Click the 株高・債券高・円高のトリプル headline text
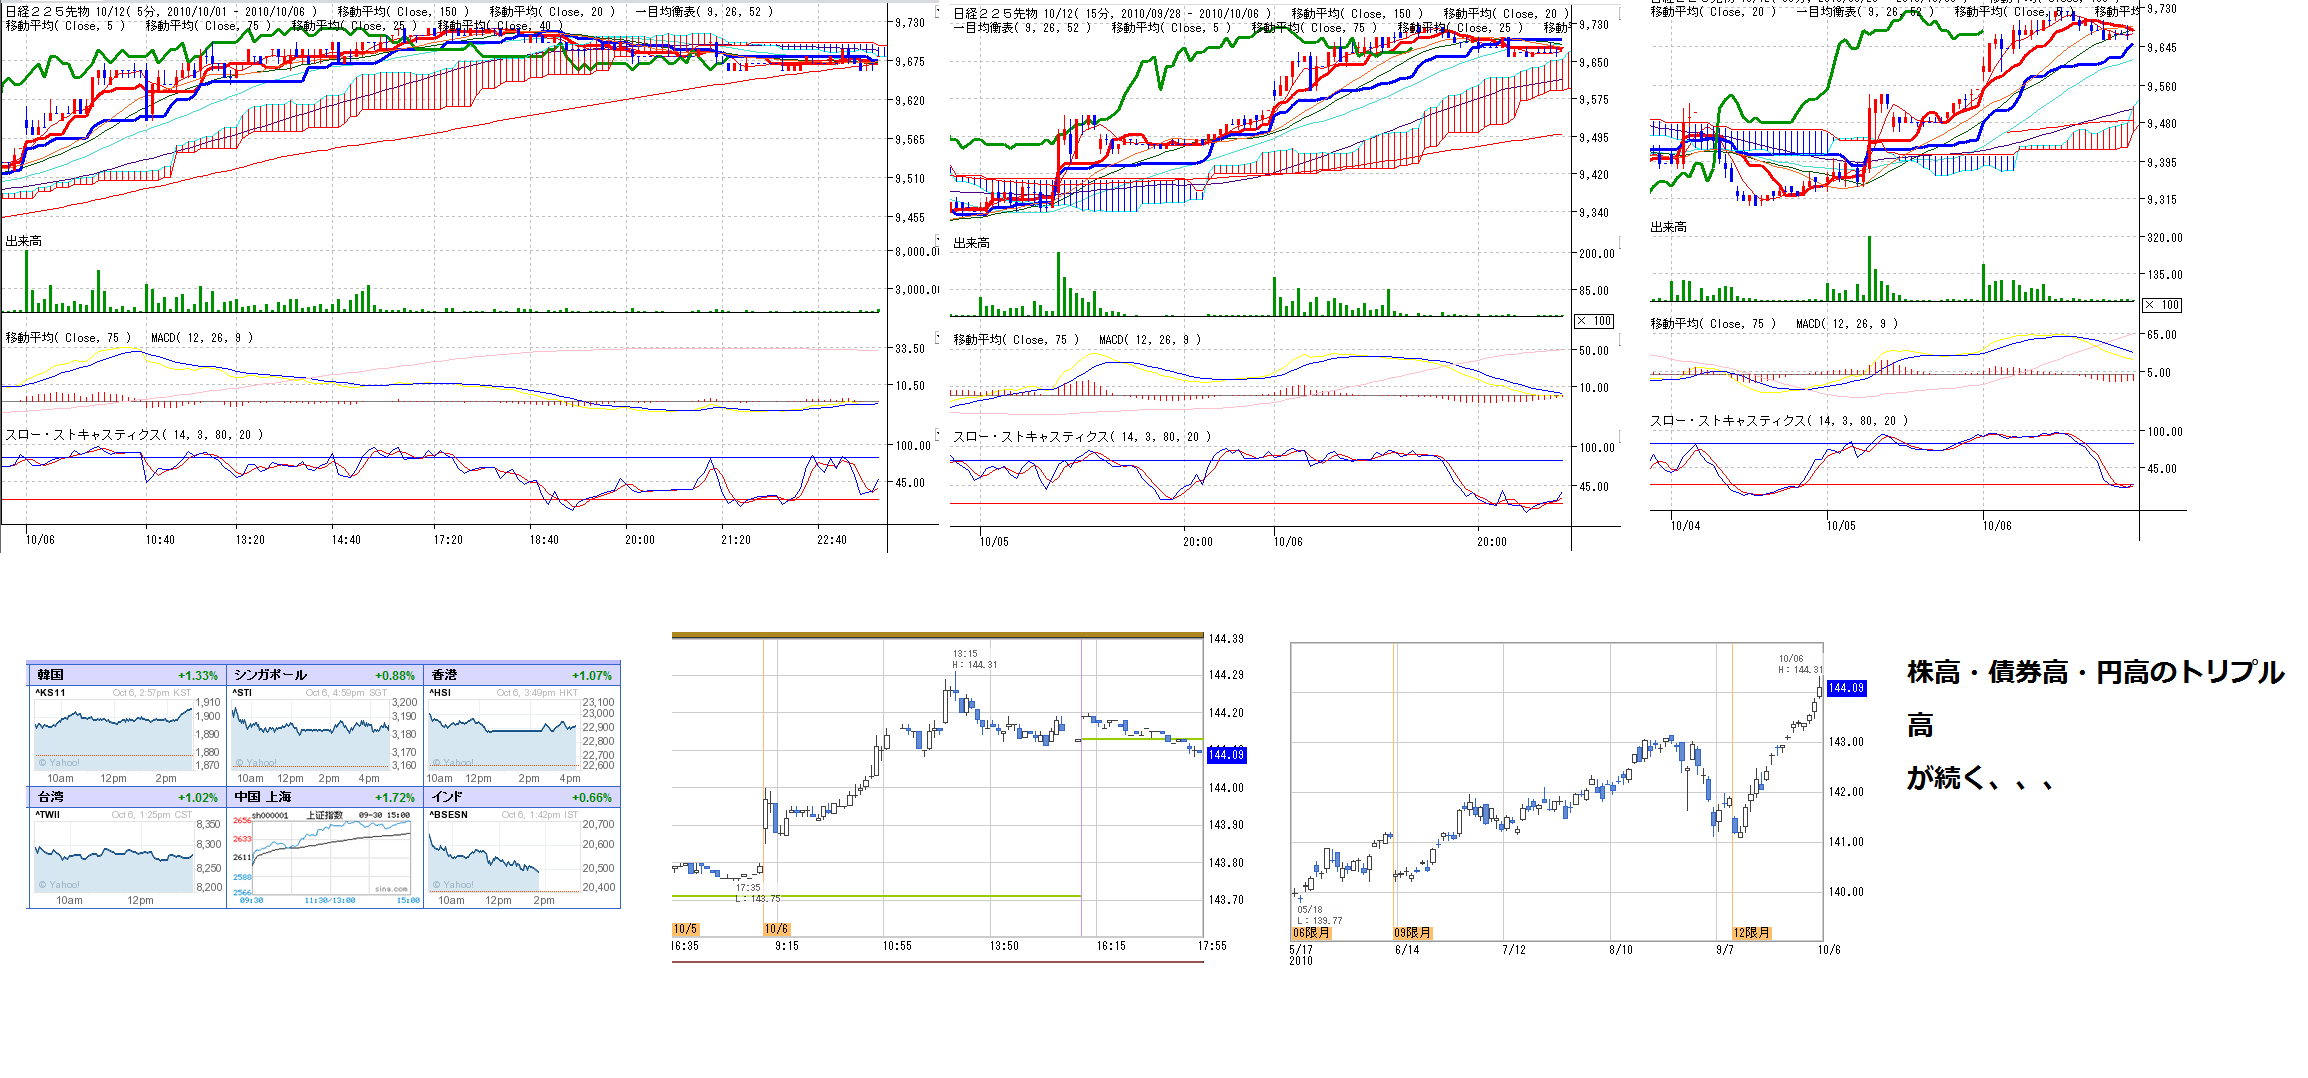The image size is (2308, 1078). [2095, 673]
